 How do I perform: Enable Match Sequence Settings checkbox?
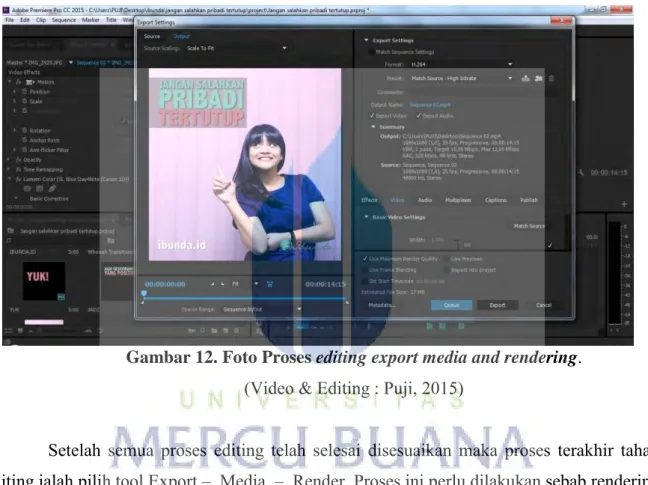point(371,52)
